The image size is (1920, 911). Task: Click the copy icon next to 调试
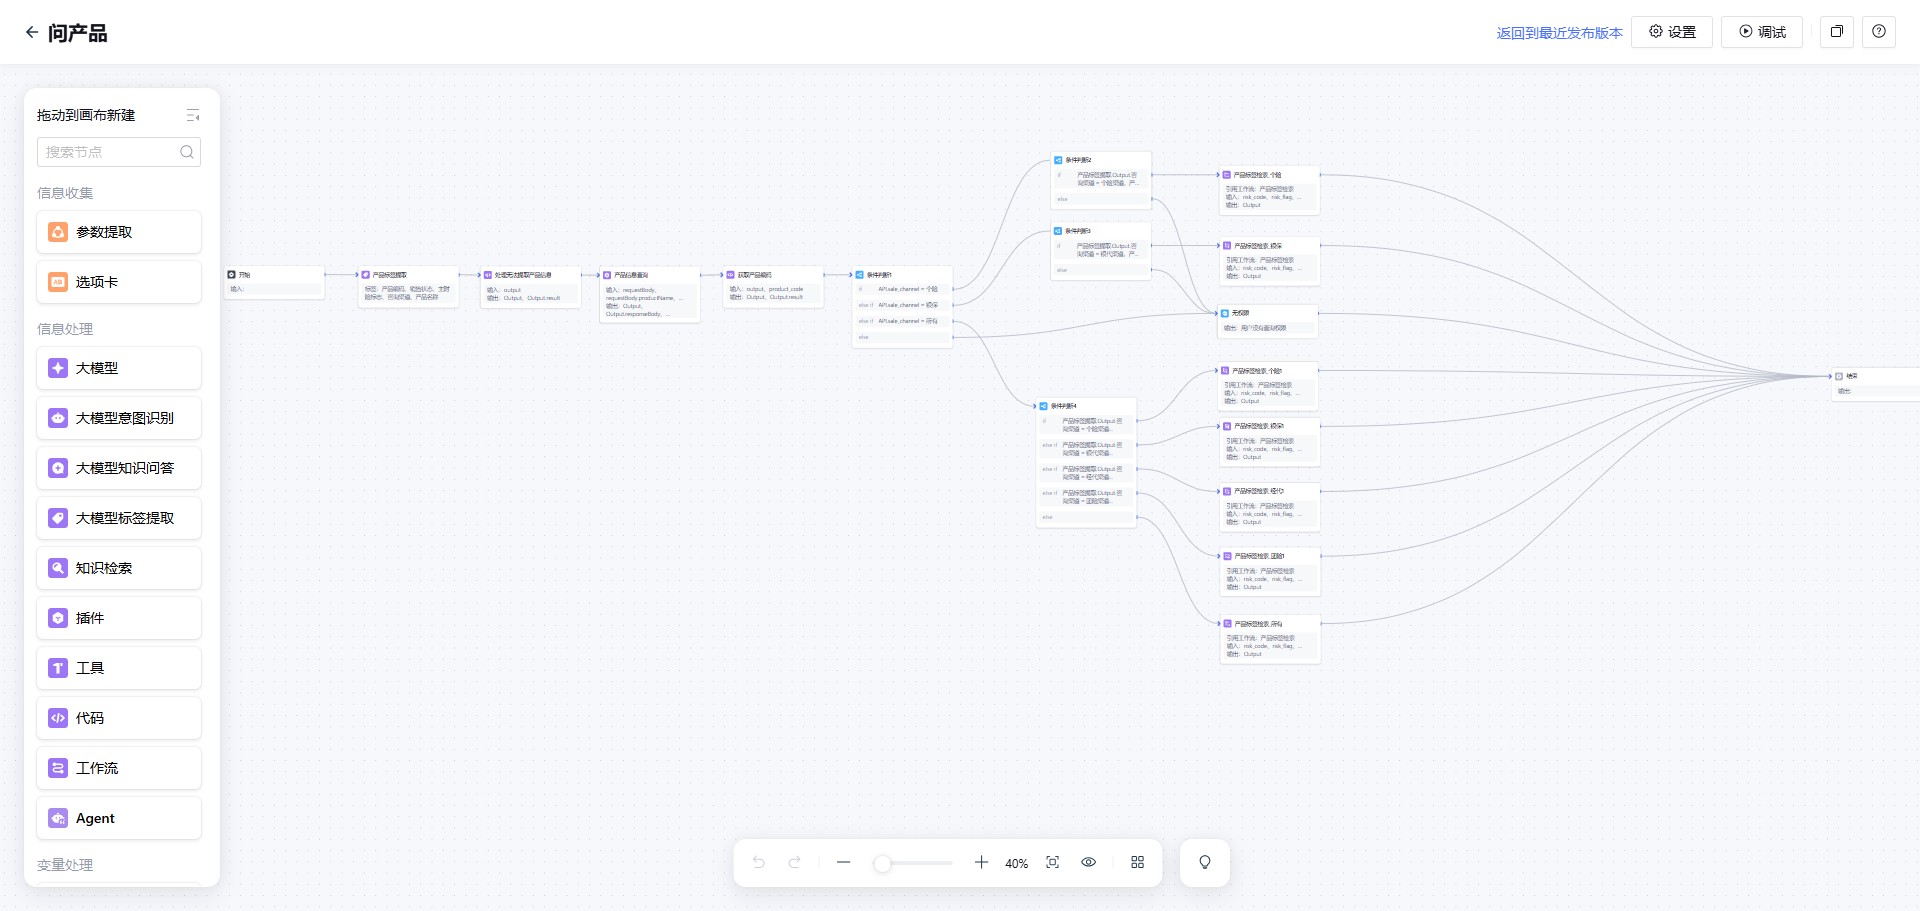click(x=1836, y=32)
